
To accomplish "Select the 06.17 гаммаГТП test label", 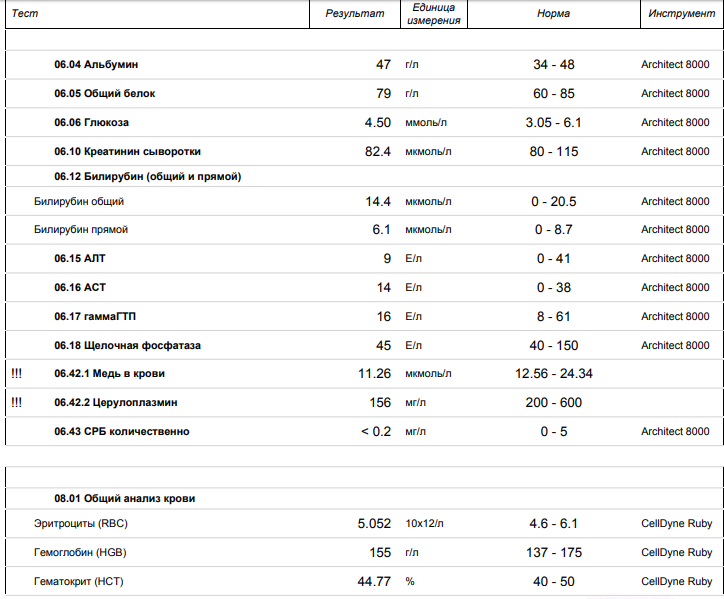I will click(x=95, y=316).
